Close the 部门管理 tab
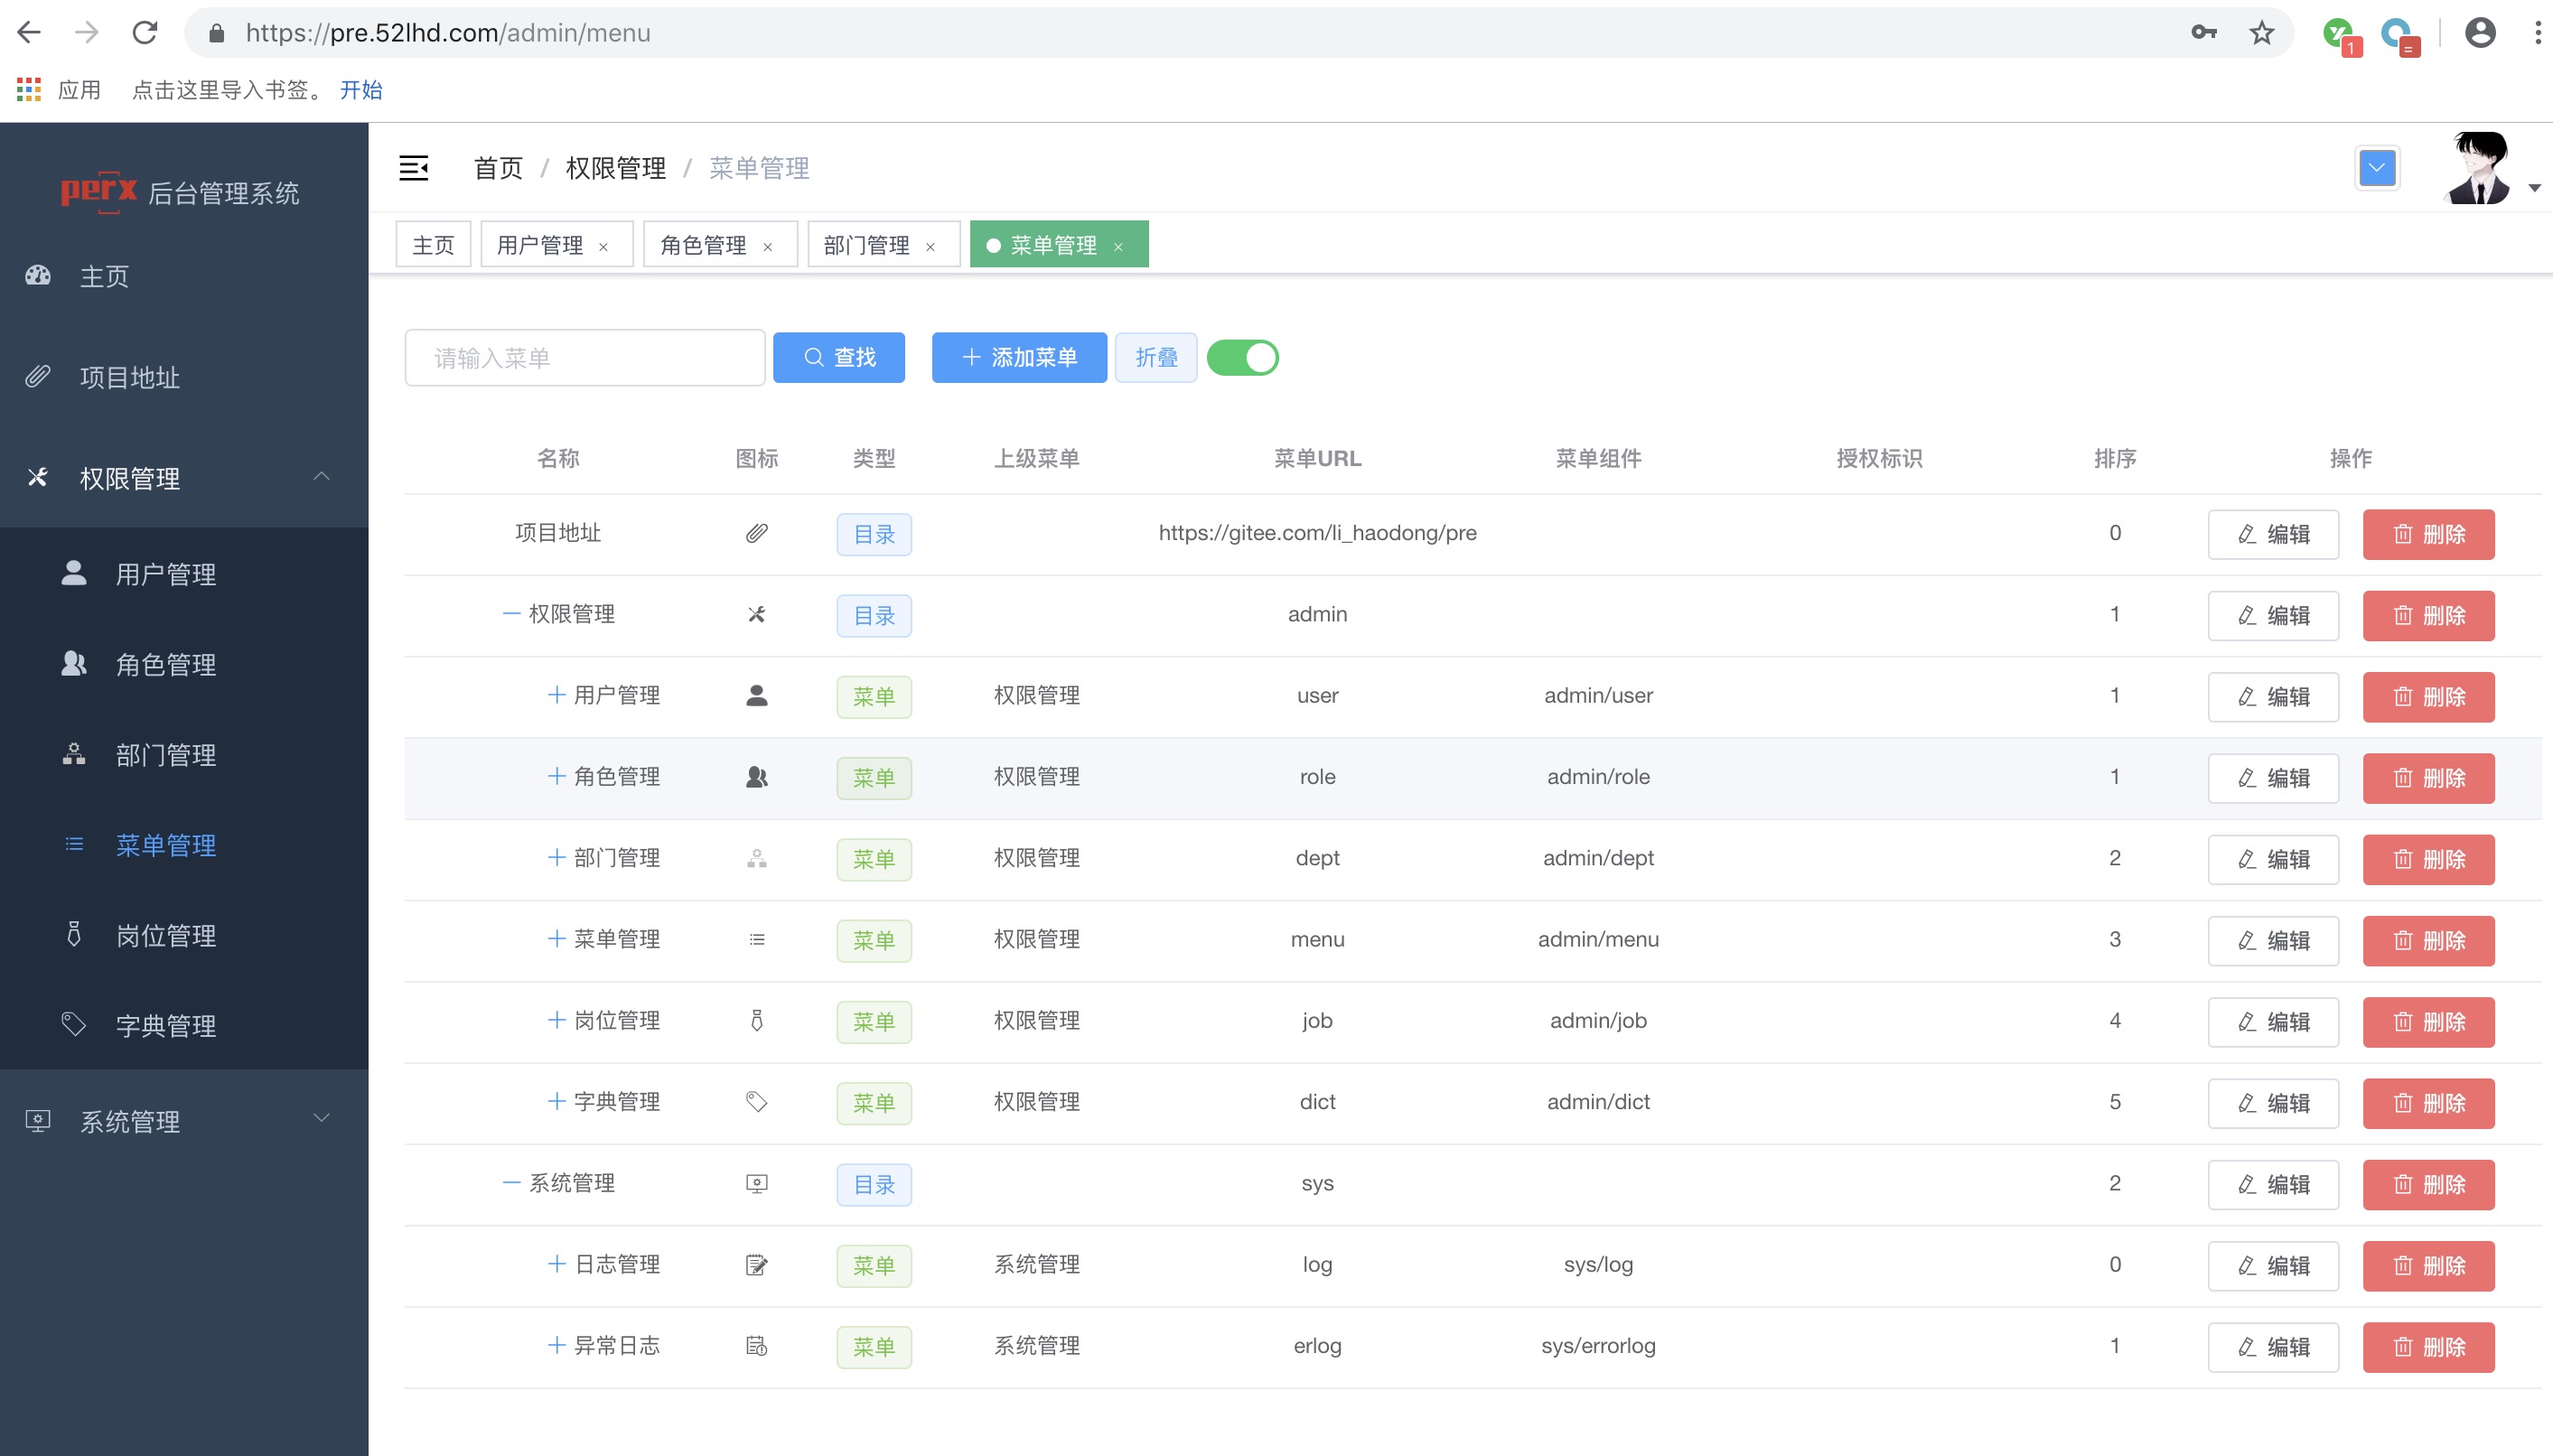The width and height of the screenshot is (2553, 1456). click(x=930, y=247)
